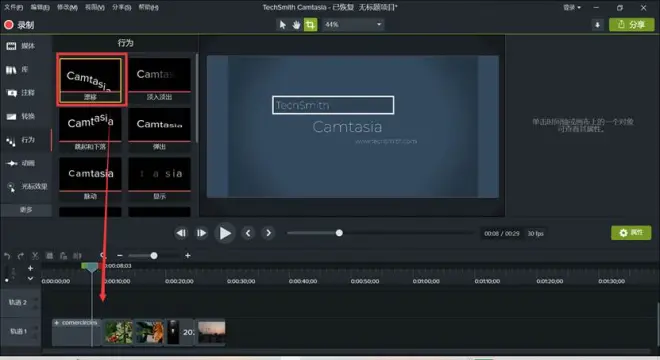Click the split icon in timeline toolbar
Image resolution: width=660 pixels, height=360 pixels.
(77, 256)
